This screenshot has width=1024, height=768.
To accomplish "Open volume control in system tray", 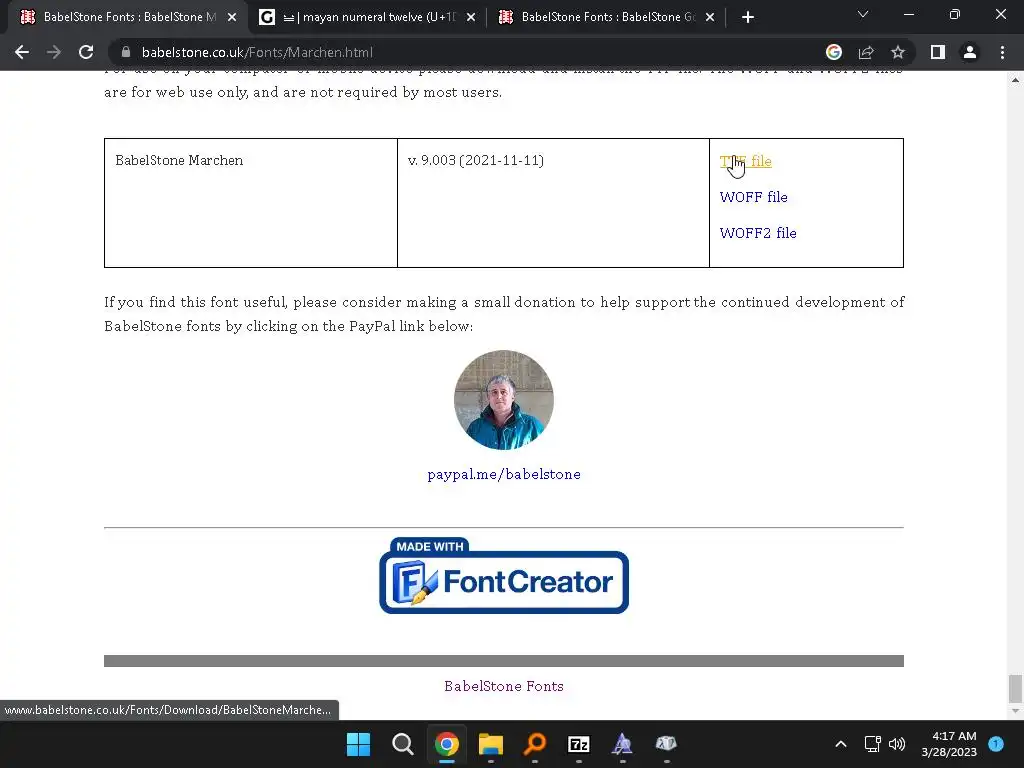I will [897, 744].
